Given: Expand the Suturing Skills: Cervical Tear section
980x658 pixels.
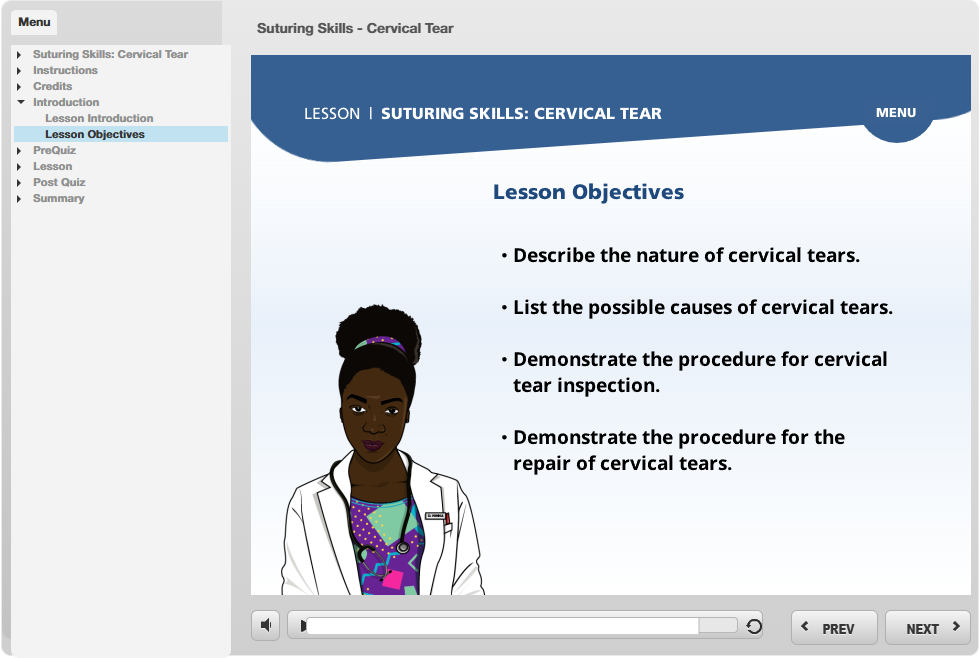Looking at the screenshot, I should [20, 55].
